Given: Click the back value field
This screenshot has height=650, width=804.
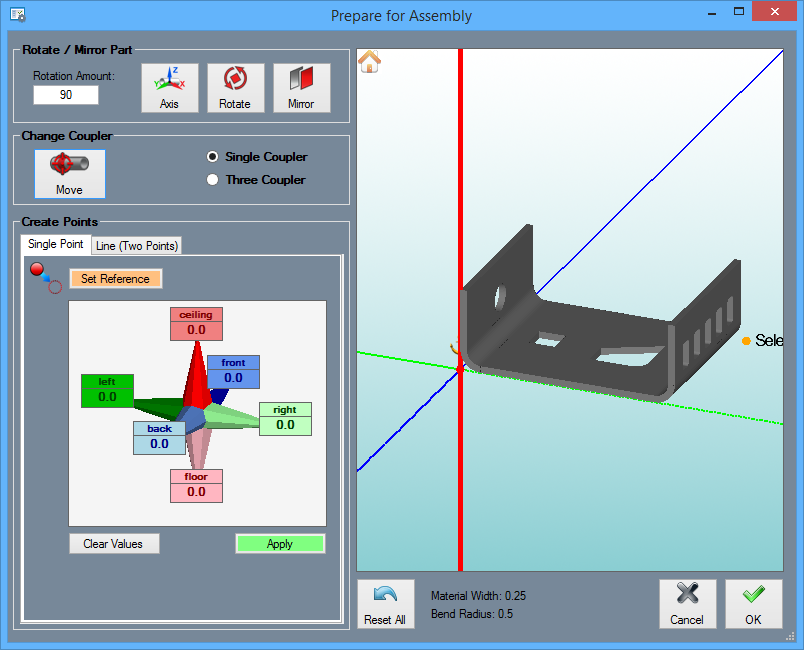Looking at the screenshot, I should (x=159, y=444).
